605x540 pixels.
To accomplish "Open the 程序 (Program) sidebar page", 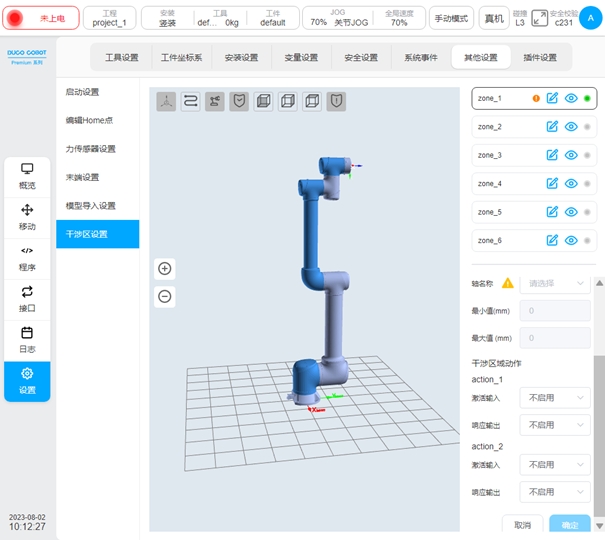I will click(x=27, y=257).
